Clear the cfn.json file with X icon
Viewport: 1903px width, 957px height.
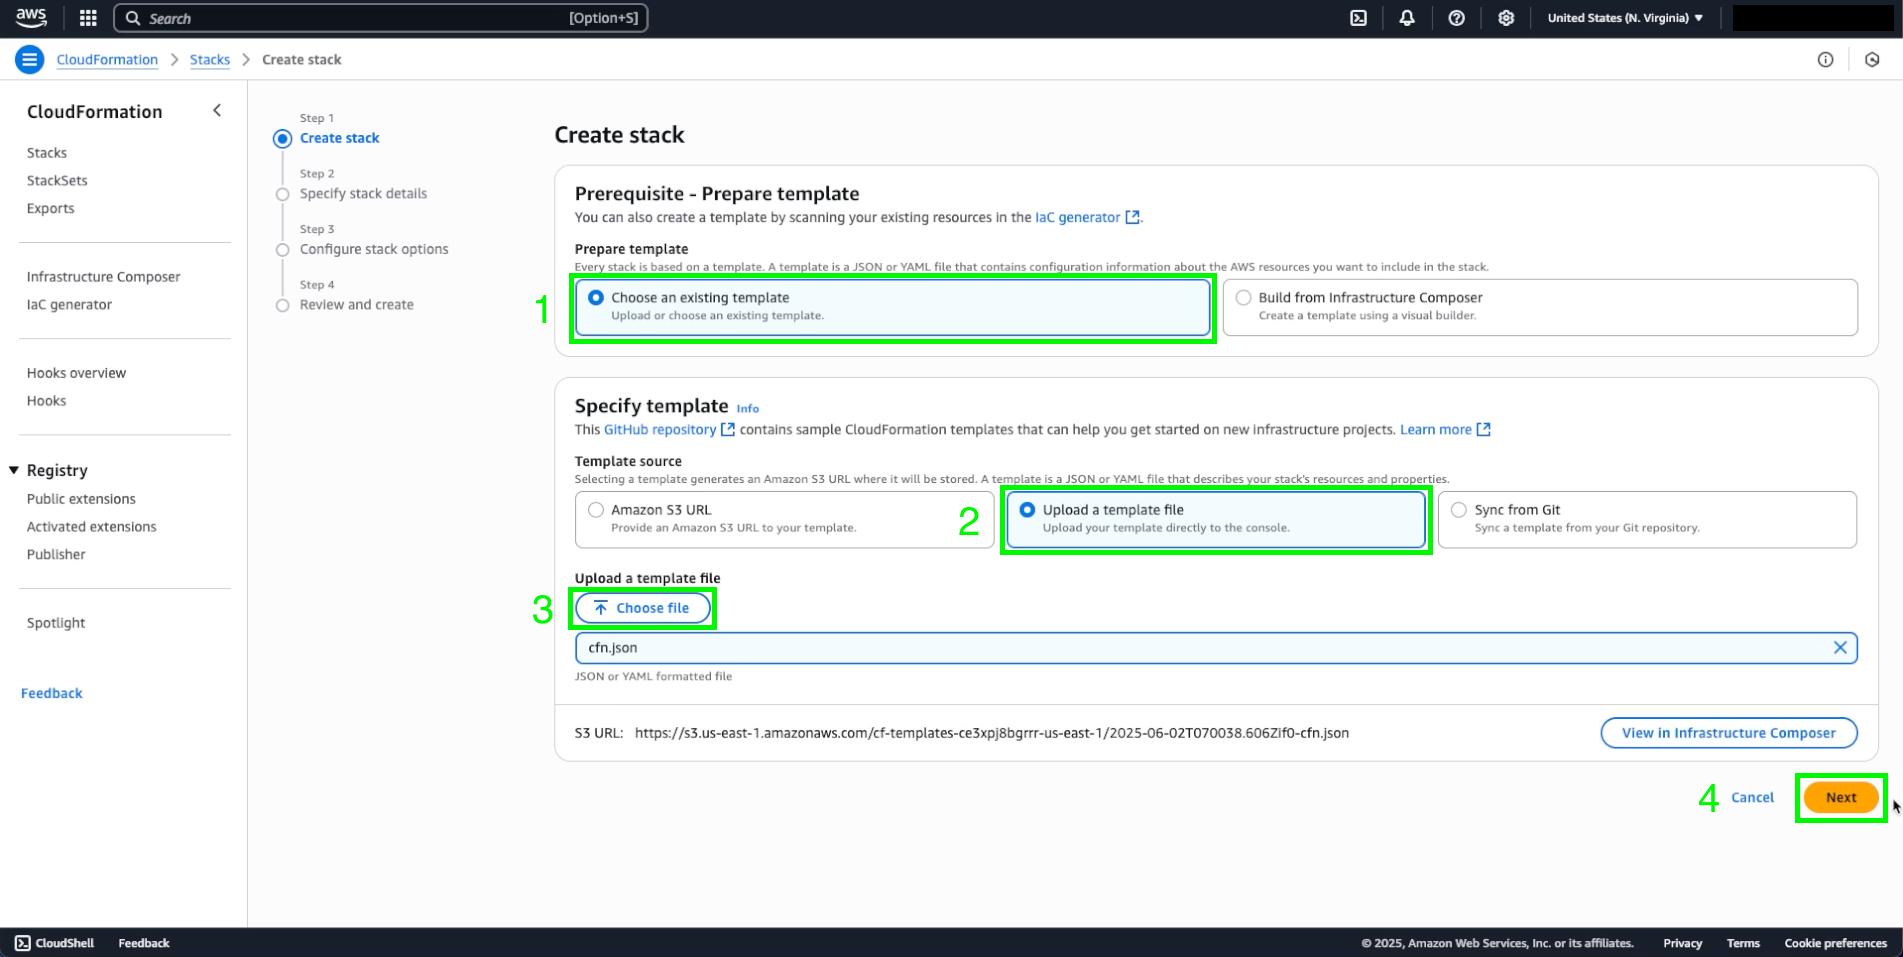(1840, 647)
